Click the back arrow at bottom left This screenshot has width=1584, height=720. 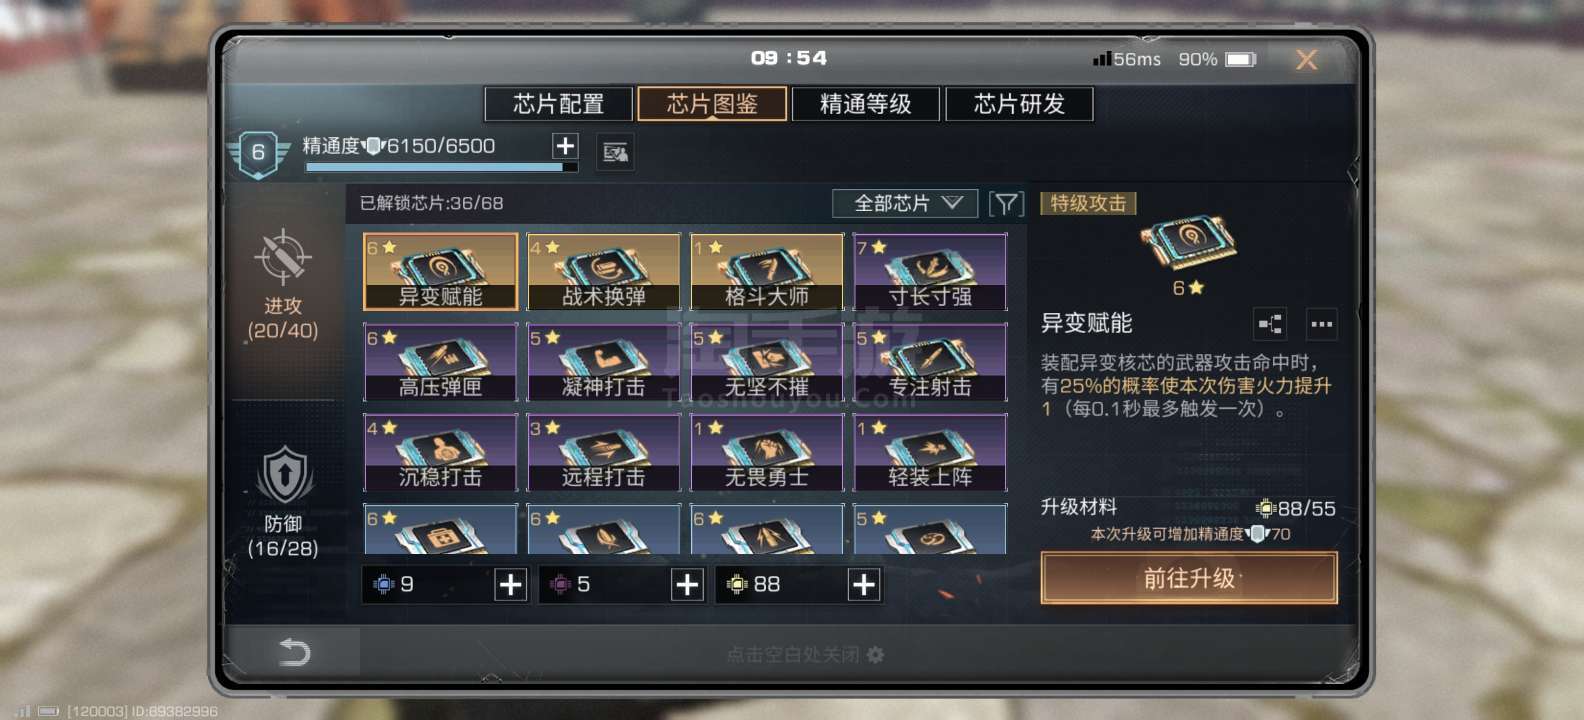[x=294, y=653]
